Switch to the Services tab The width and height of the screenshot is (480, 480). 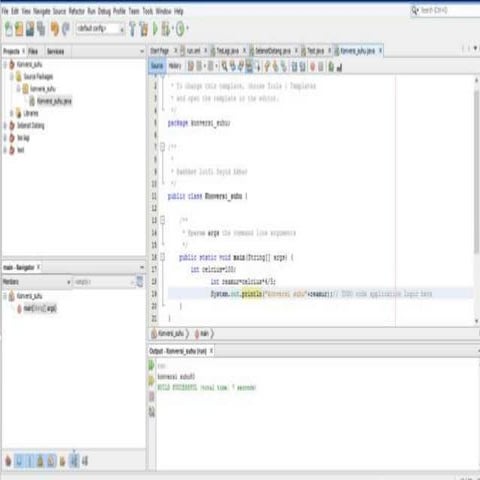55,52
